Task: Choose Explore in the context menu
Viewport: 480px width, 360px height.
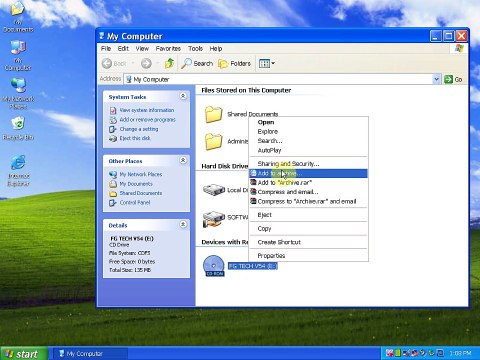Action: [308, 131]
